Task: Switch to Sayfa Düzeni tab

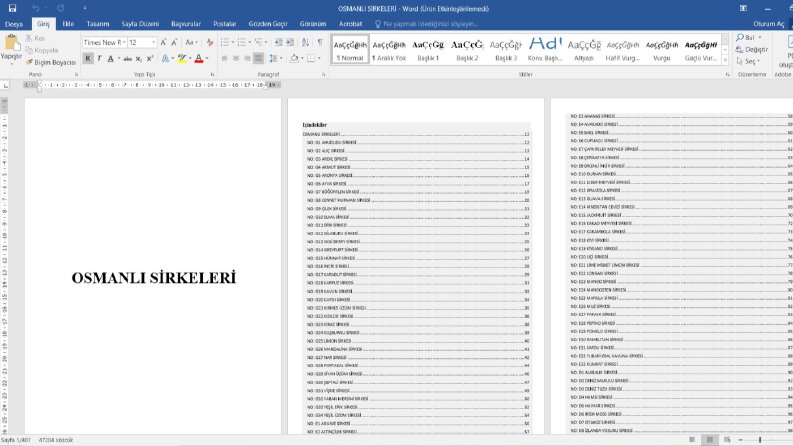Action: (x=140, y=24)
